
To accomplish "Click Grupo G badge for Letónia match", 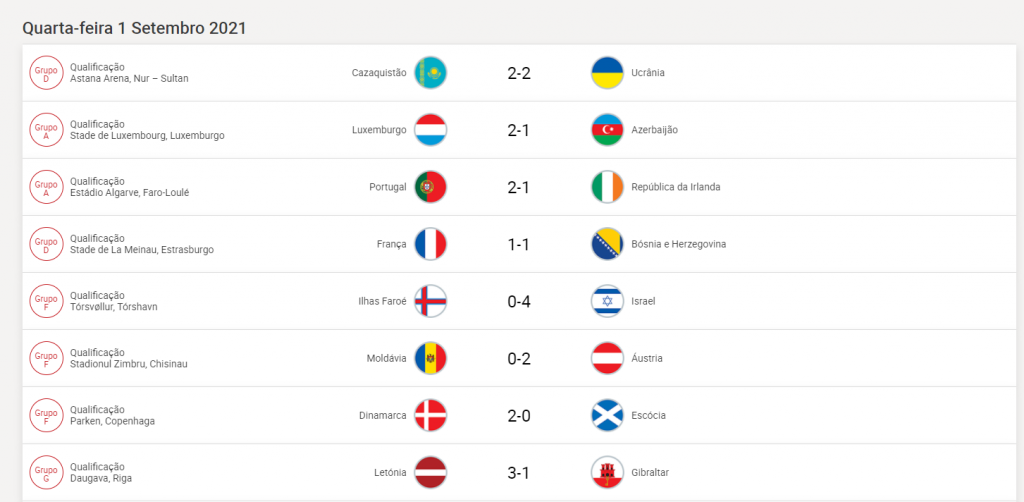I will click(46, 473).
